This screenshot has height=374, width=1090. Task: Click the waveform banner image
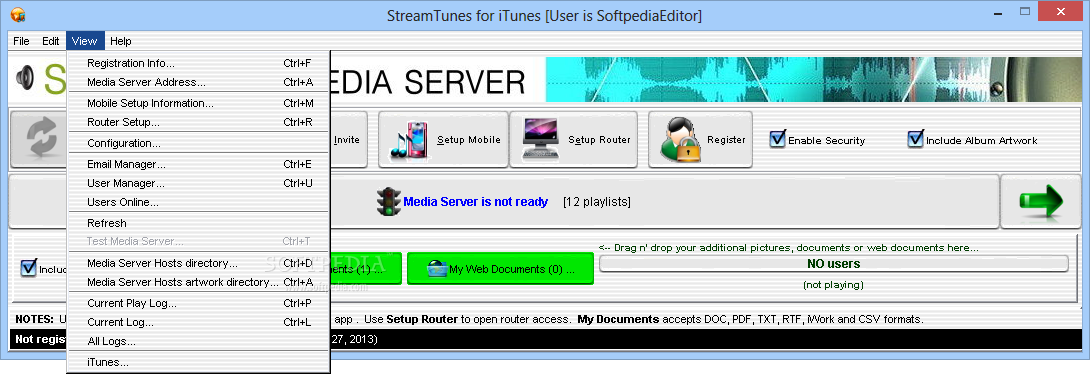click(813, 79)
